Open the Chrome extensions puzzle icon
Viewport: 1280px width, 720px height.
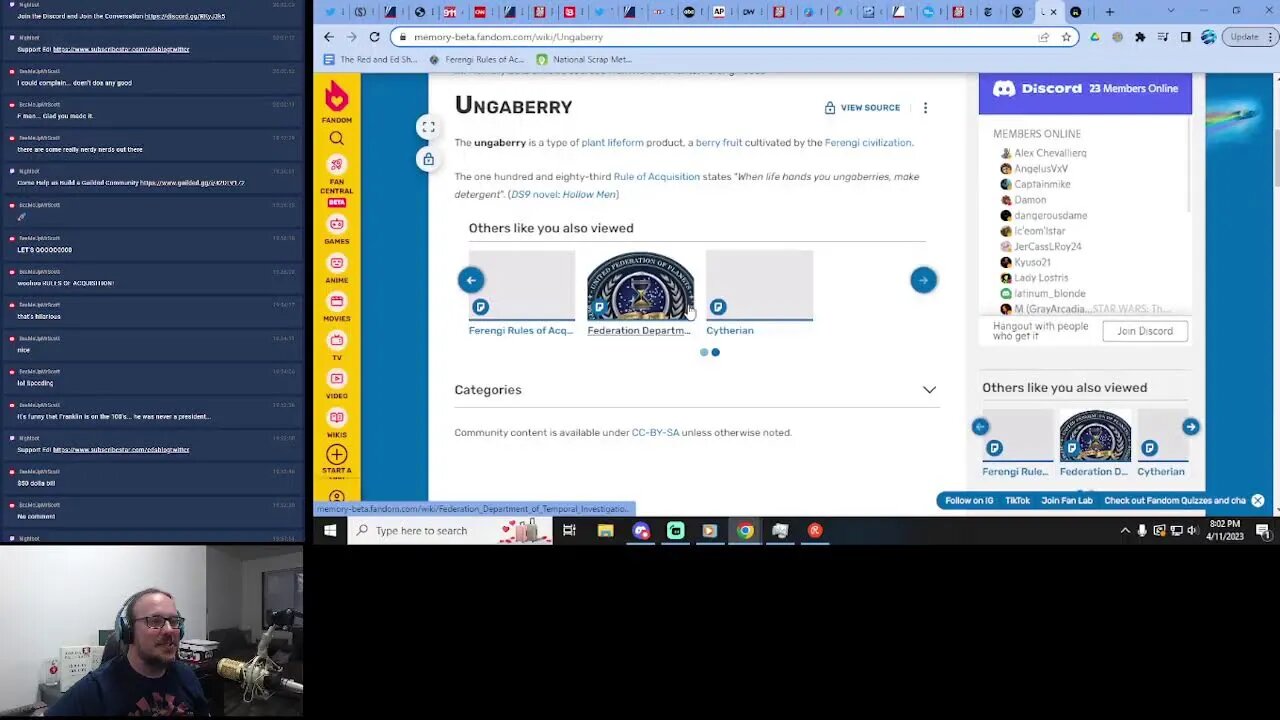(x=1140, y=37)
